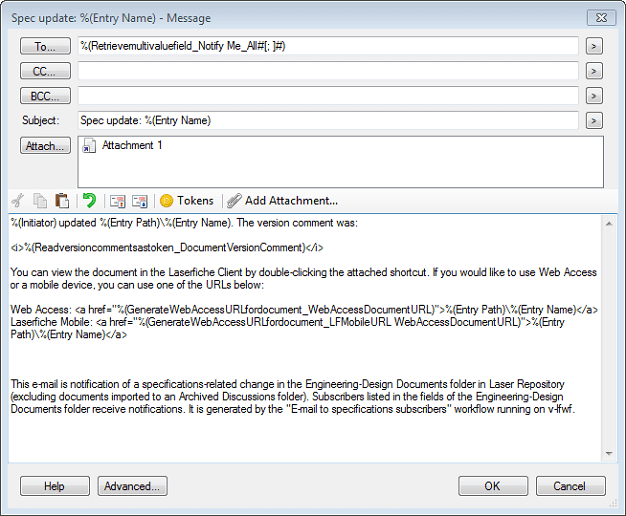Click the Help button
Image resolution: width=626 pixels, height=516 pixels.
click(x=55, y=486)
